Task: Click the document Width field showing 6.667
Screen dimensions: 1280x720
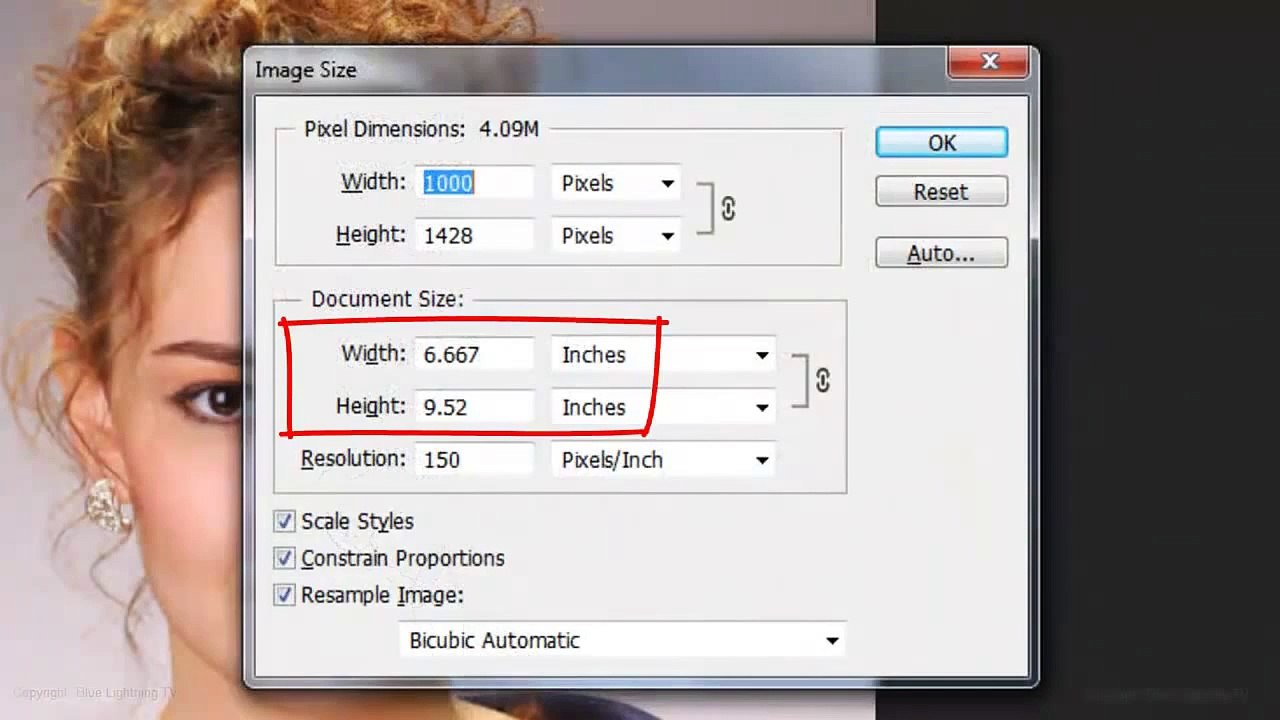Action: tap(475, 355)
